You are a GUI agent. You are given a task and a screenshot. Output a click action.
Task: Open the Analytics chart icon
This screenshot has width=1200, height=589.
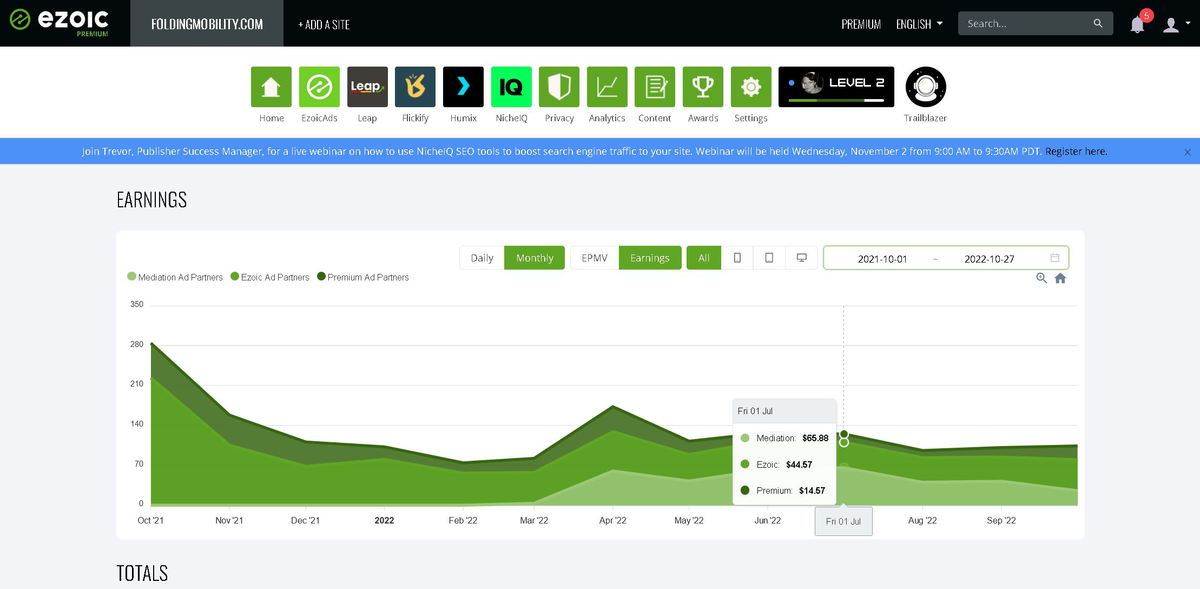point(607,87)
